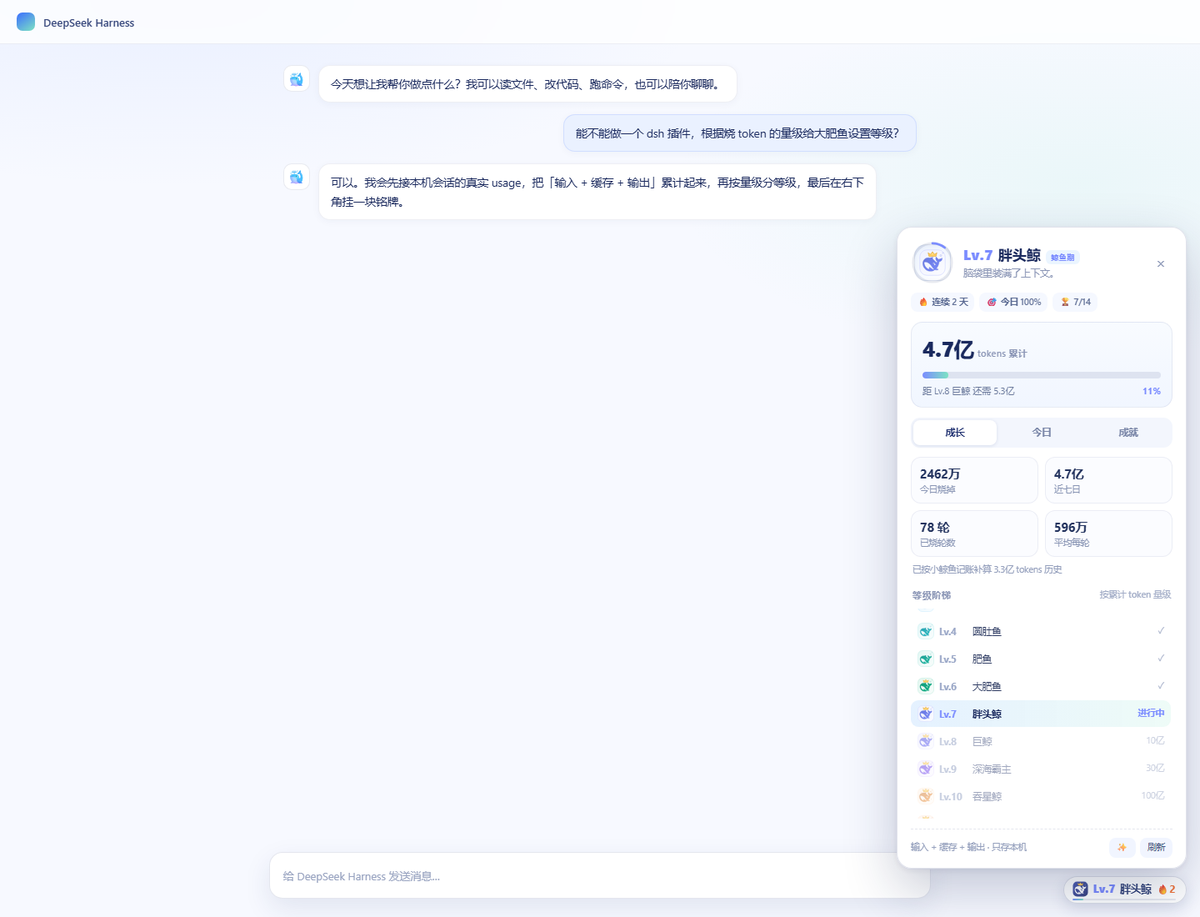Click the 大肥鱼 level name

click(x=986, y=687)
